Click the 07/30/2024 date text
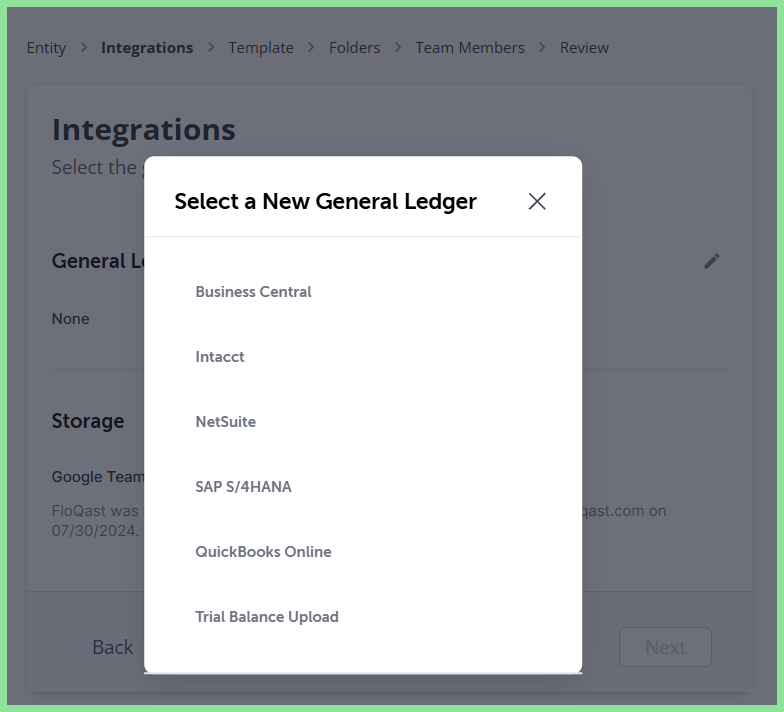This screenshot has width=784, height=712. (x=95, y=530)
